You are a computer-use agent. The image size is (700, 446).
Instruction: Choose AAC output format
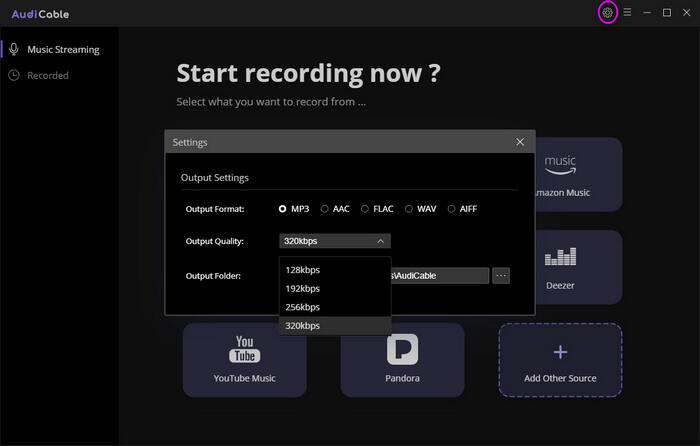pos(325,209)
